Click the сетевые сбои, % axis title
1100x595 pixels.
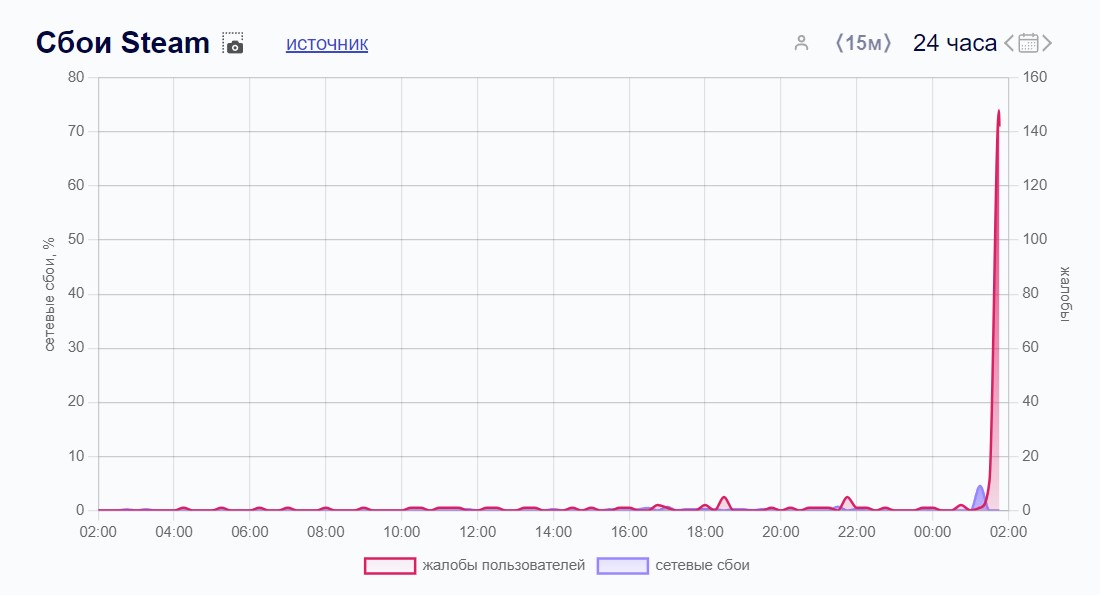48,294
